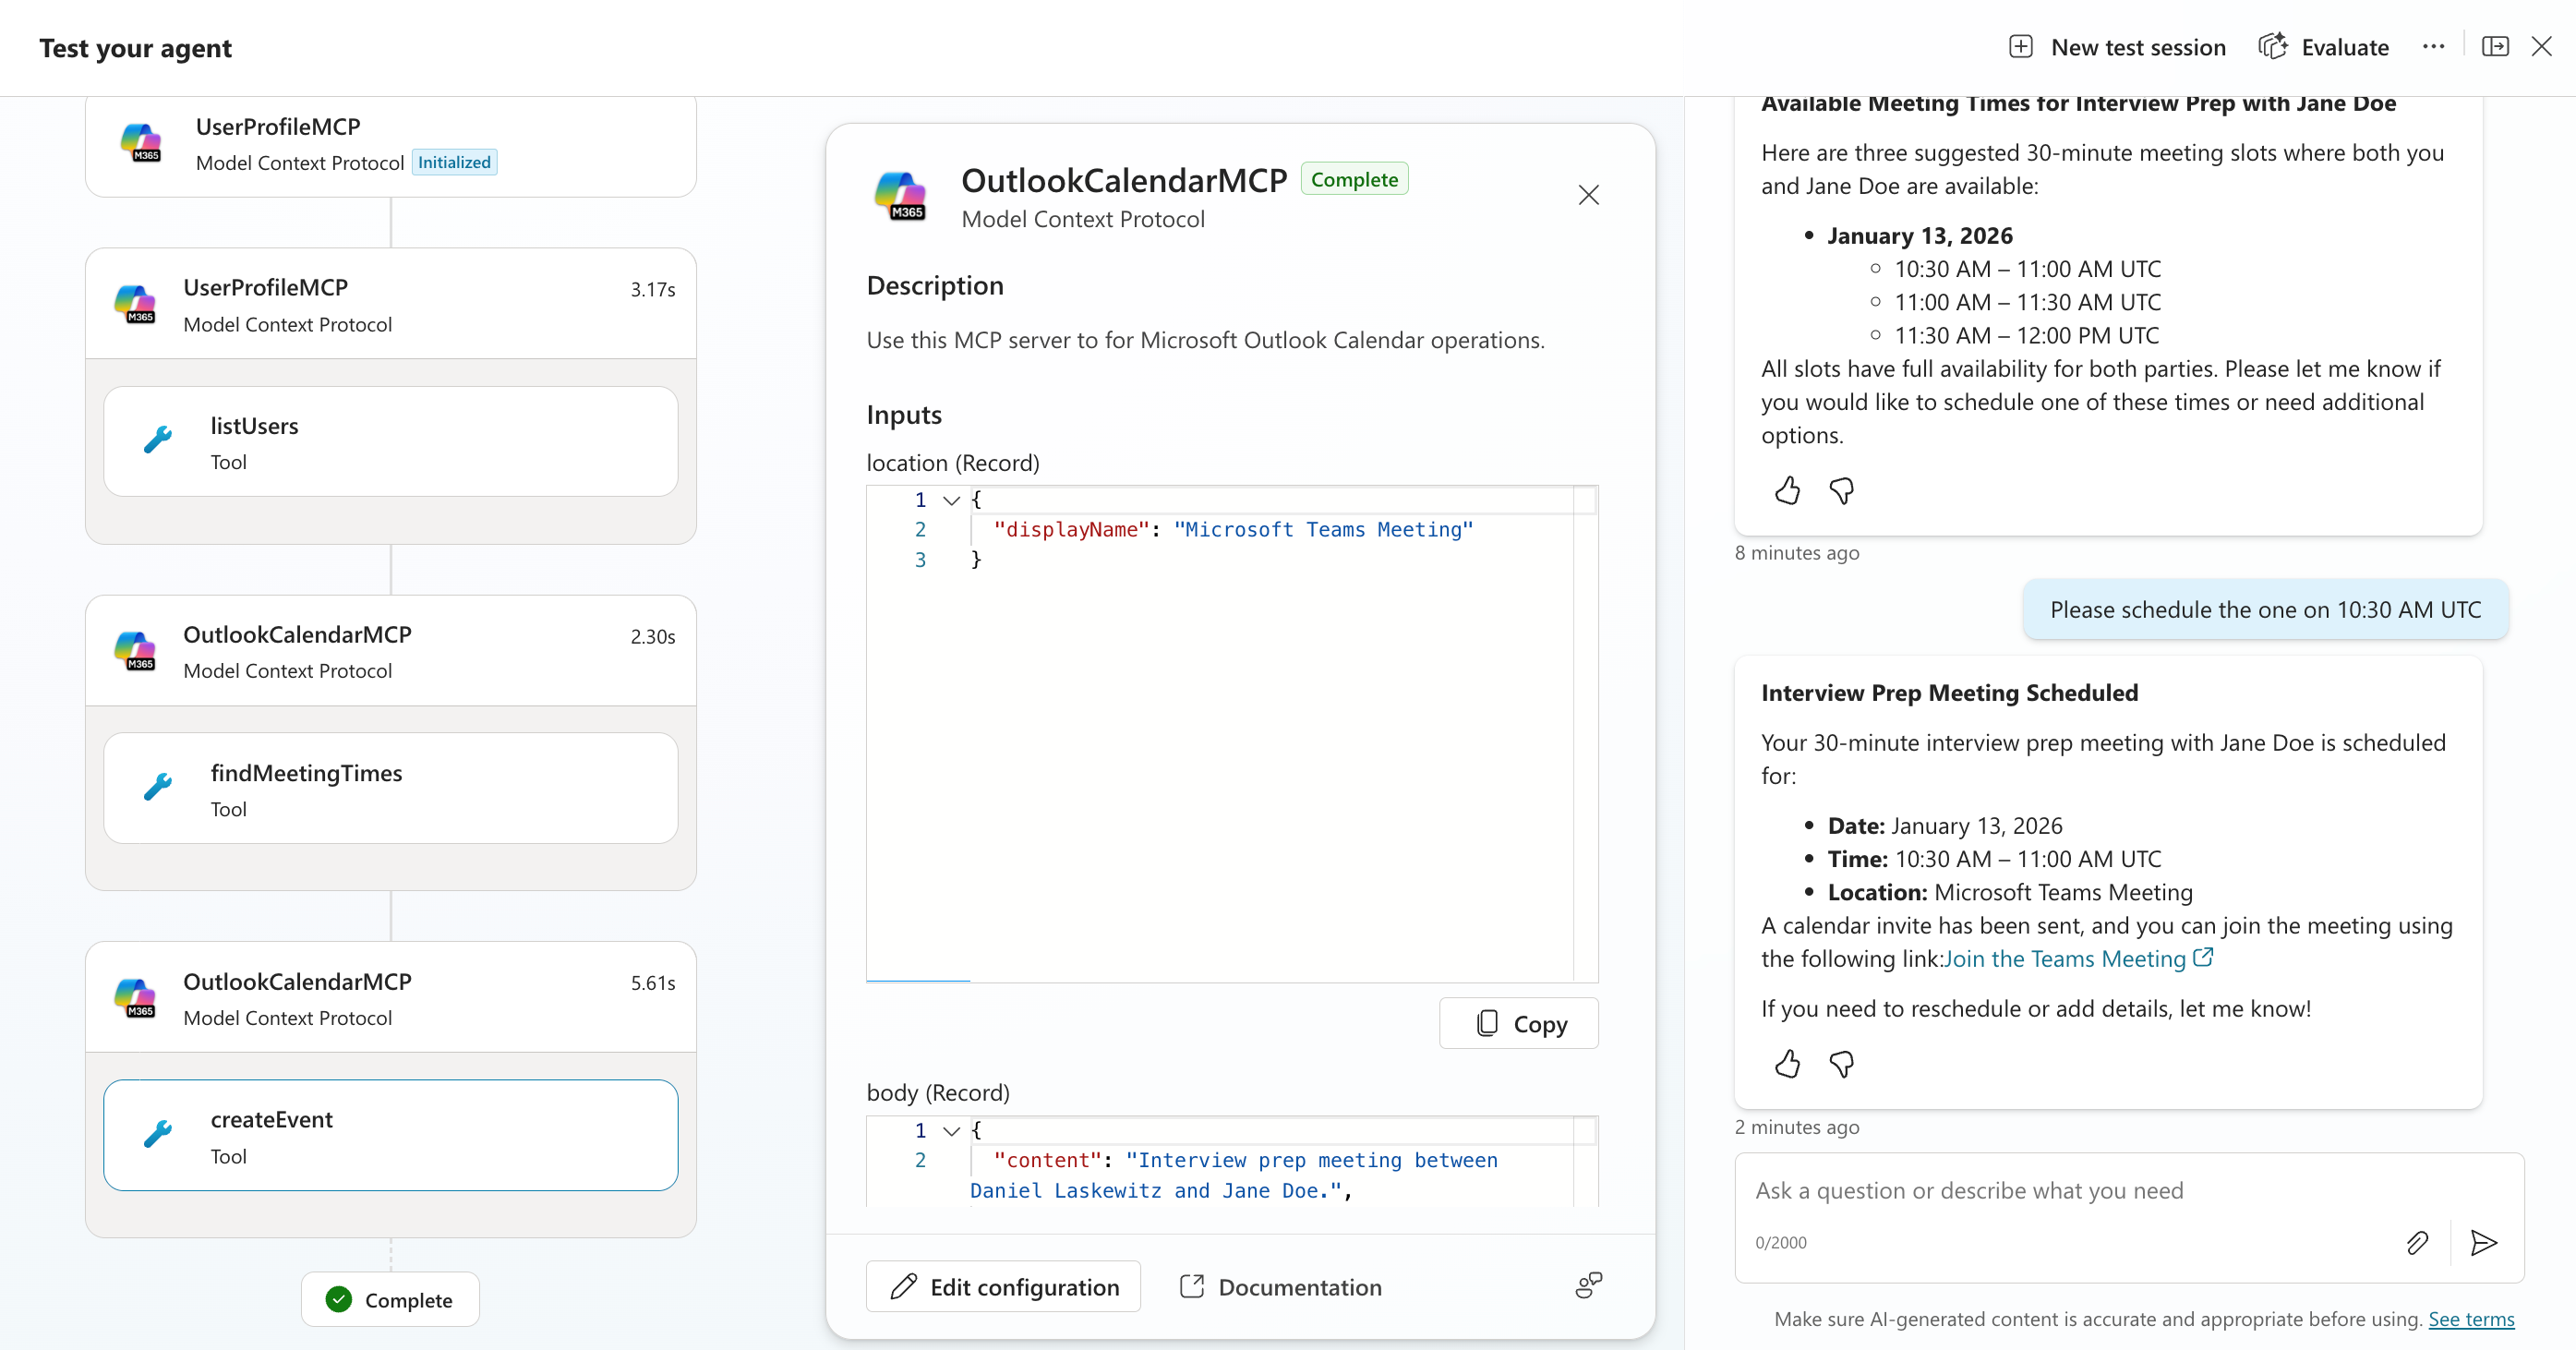Click the send message arrow icon
The image size is (2576, 1350).
(x=2483, y=1242)
